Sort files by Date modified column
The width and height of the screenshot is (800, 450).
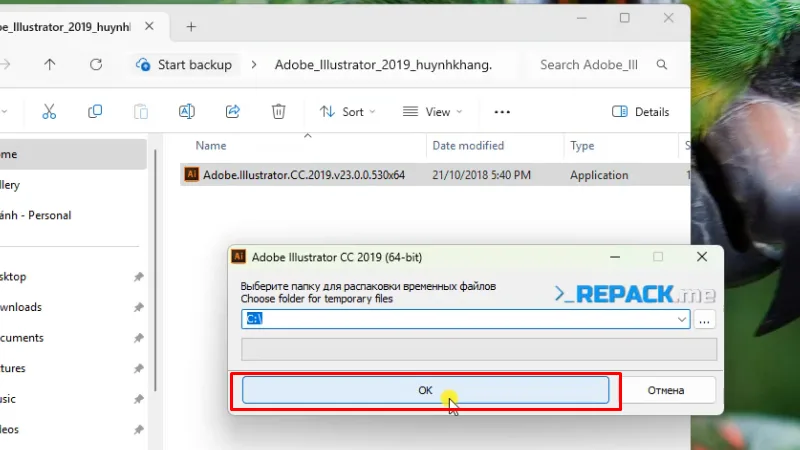pyautogui.click(x=468, y=146)
